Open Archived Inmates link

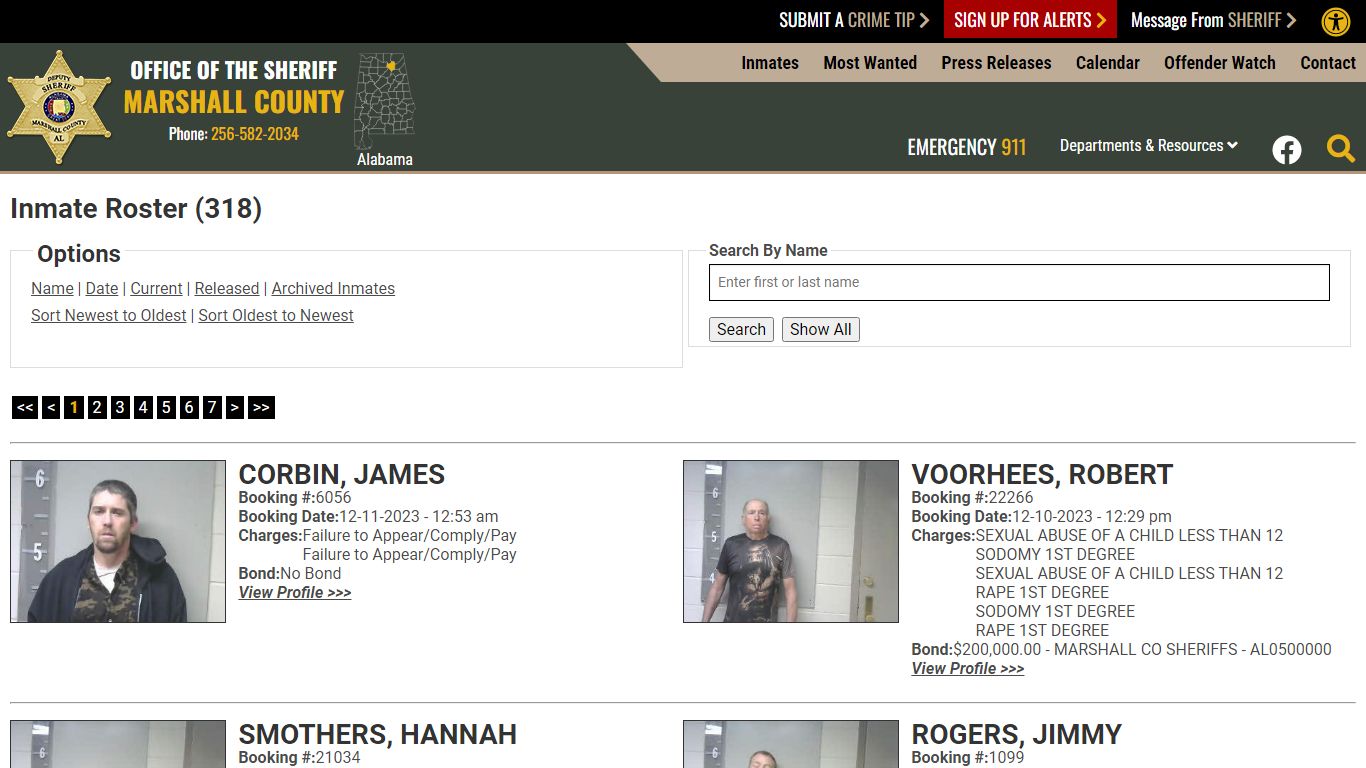coord(333,288)
